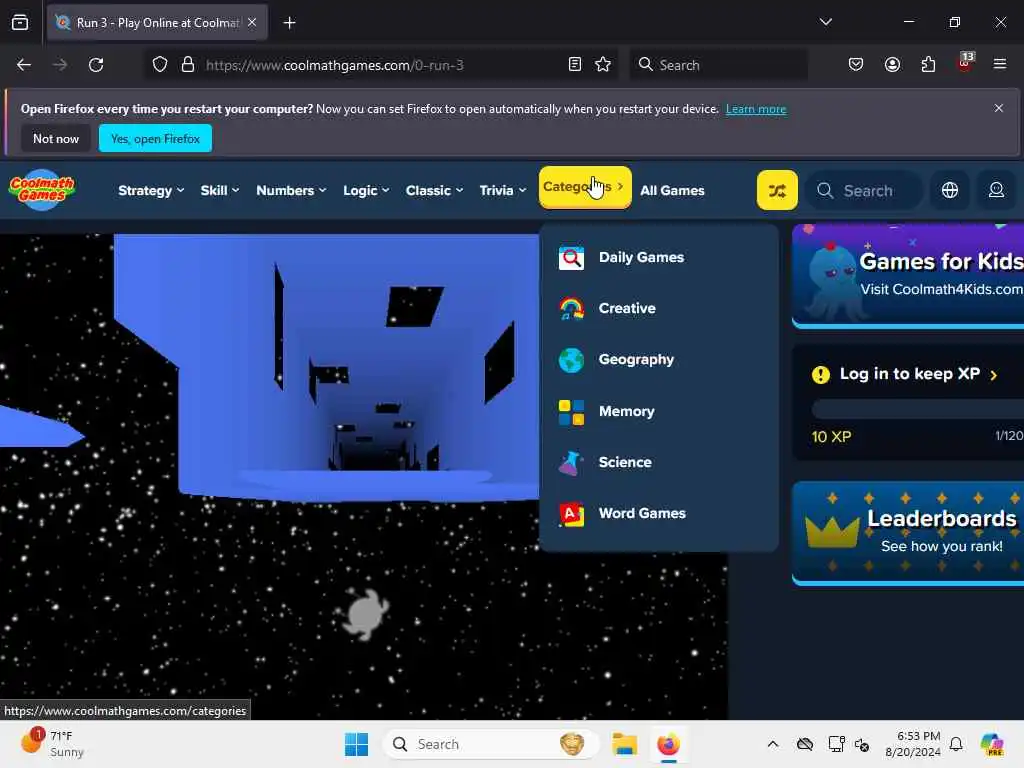Click the list all tabs arrow
1024x768 pixels.
(x=825, y=22)
